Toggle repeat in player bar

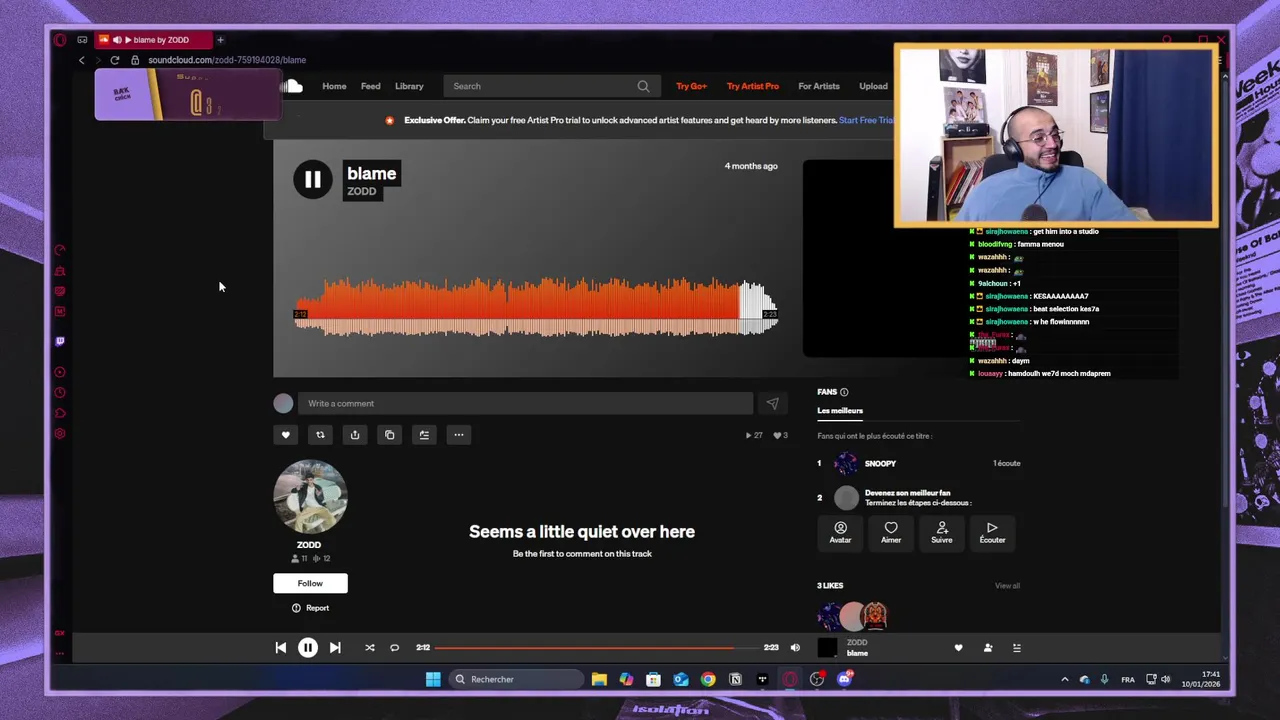coord(395,648)
